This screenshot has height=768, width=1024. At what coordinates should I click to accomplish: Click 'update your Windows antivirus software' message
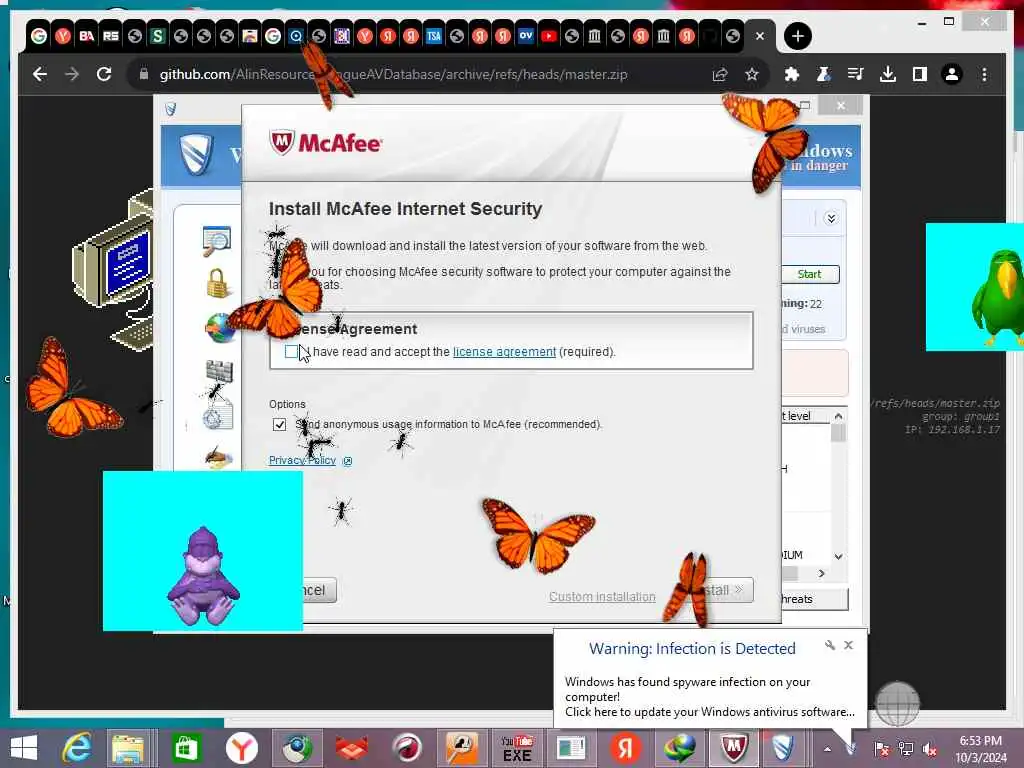(709, 712)
